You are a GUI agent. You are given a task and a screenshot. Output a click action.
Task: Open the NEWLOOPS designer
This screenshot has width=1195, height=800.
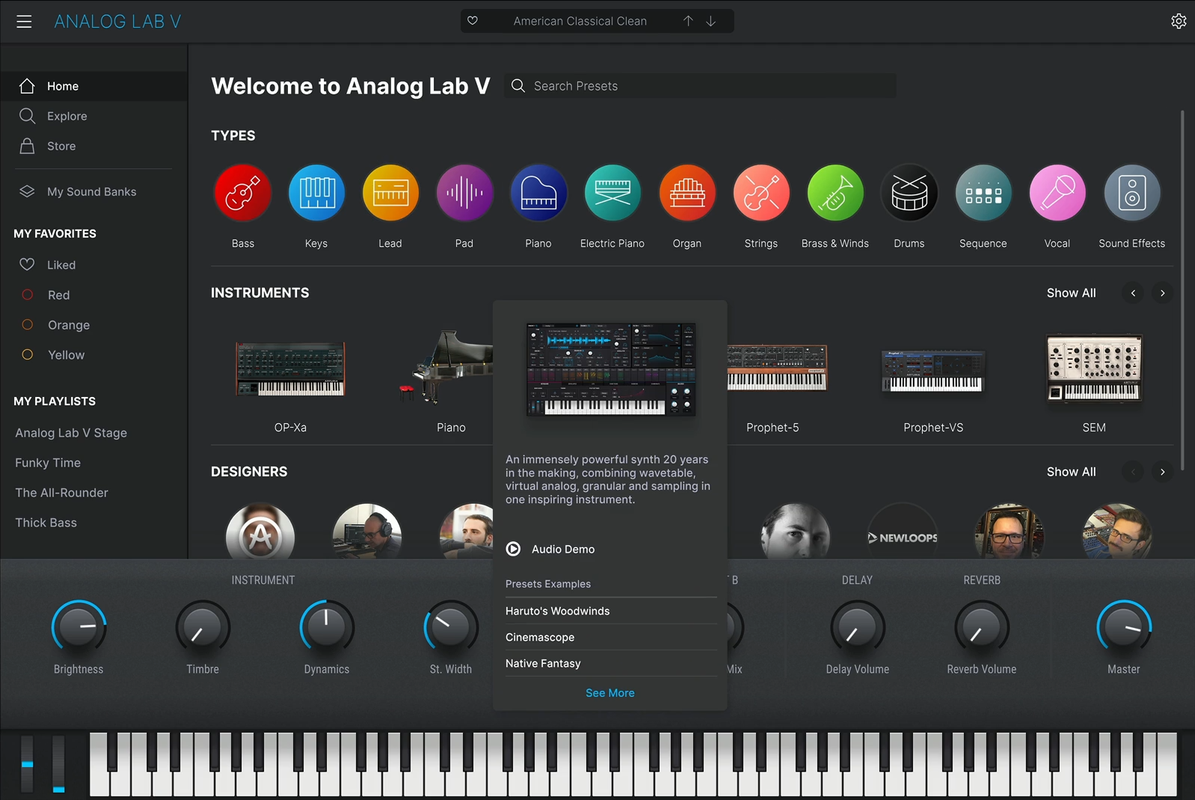tap(902, 533)
